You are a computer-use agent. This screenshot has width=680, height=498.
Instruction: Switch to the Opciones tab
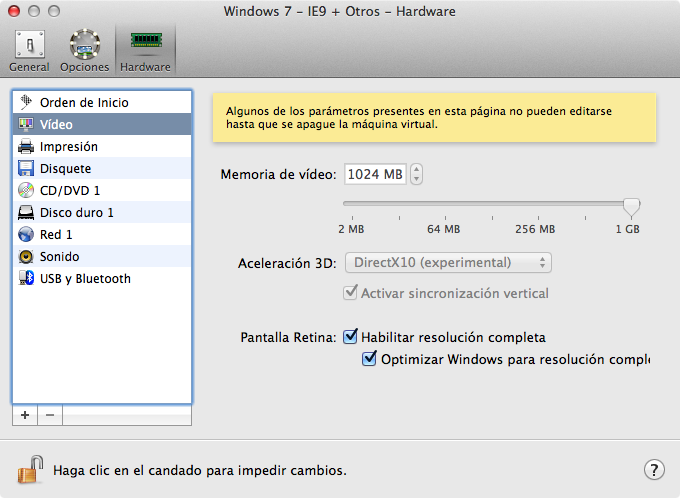coord(85,51)
